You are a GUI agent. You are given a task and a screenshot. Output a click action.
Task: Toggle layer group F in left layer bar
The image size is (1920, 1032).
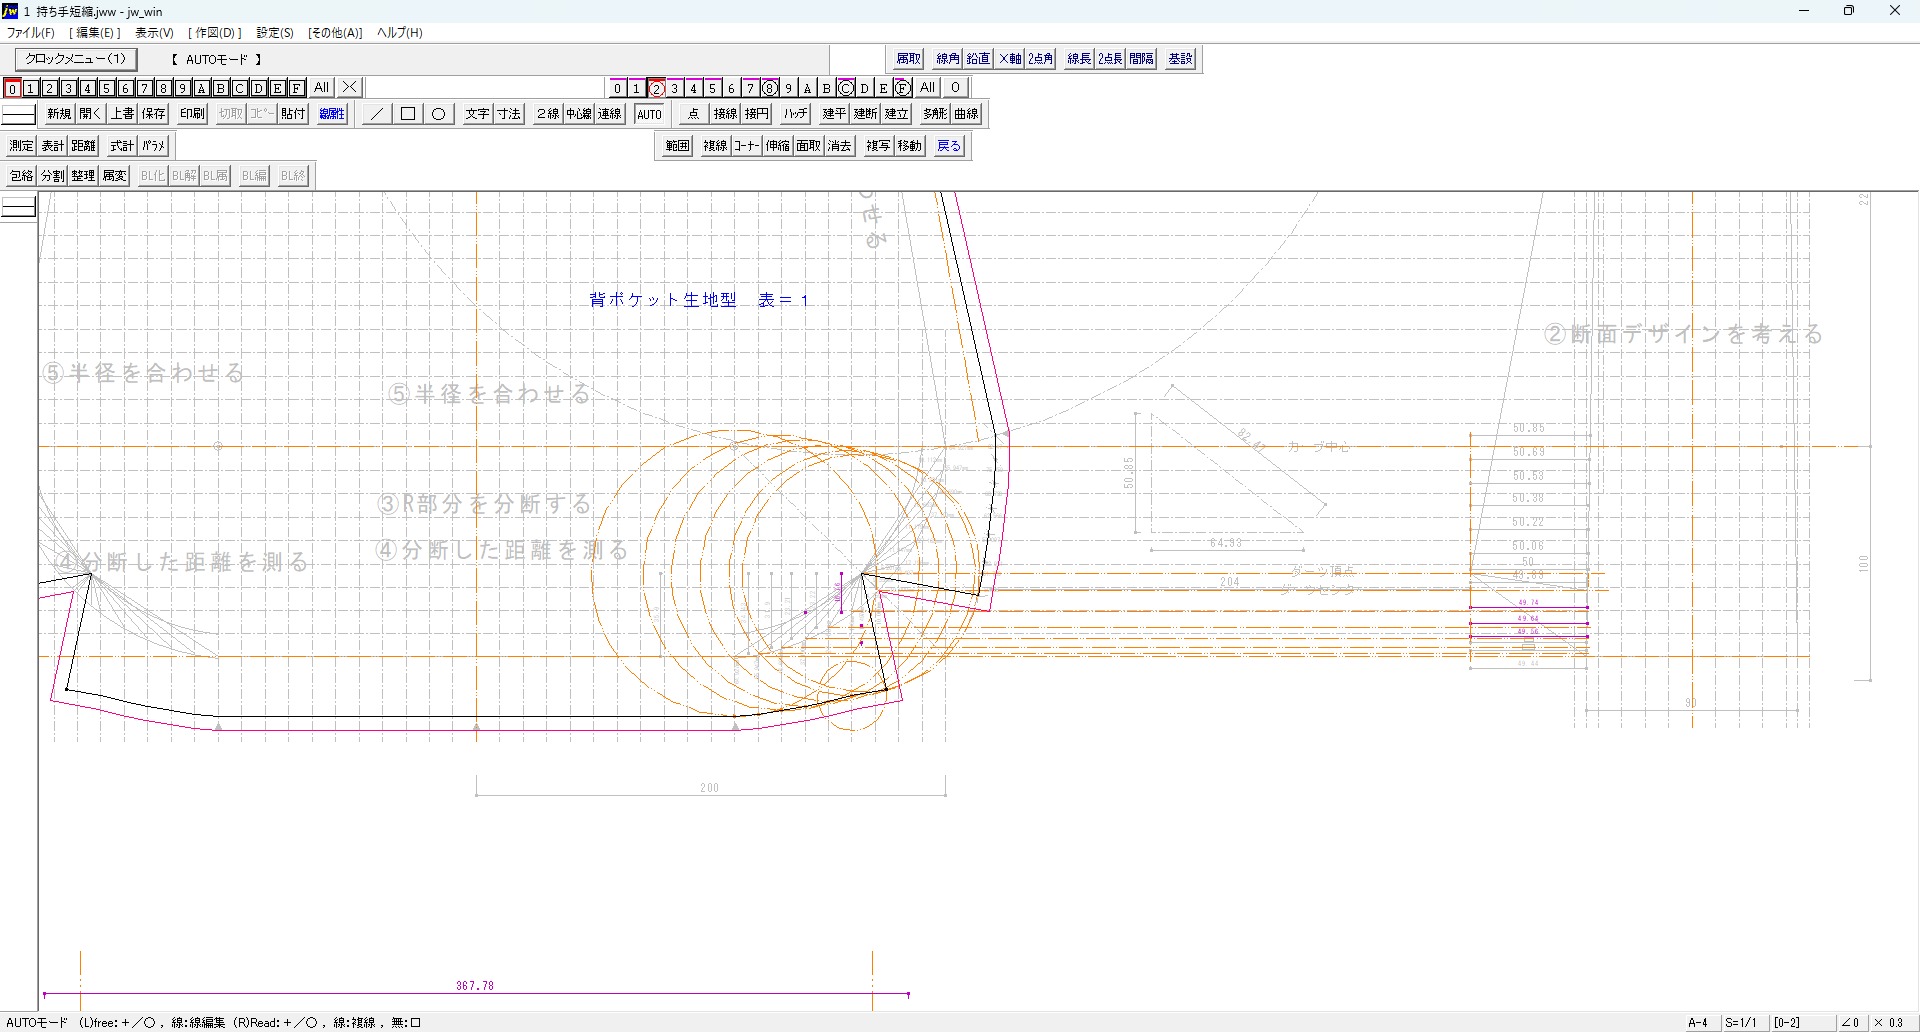[297, 88]
